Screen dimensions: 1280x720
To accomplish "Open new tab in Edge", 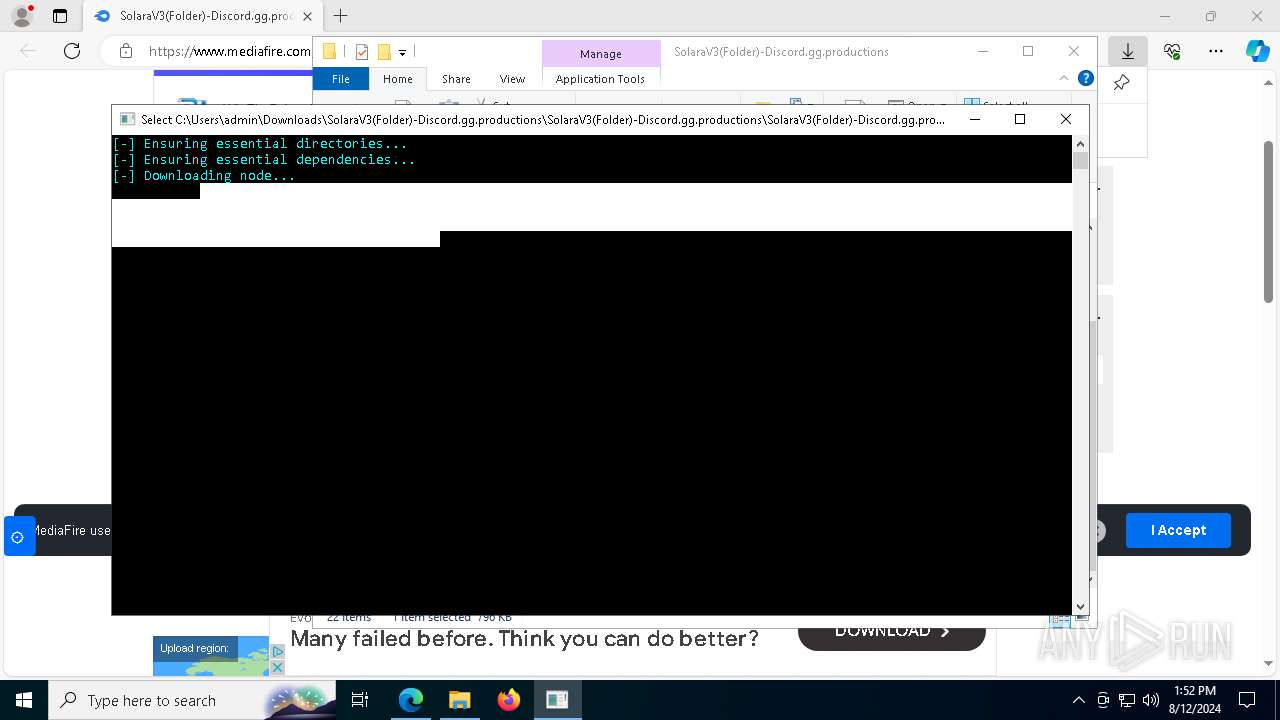I will [x=341, y=16].
